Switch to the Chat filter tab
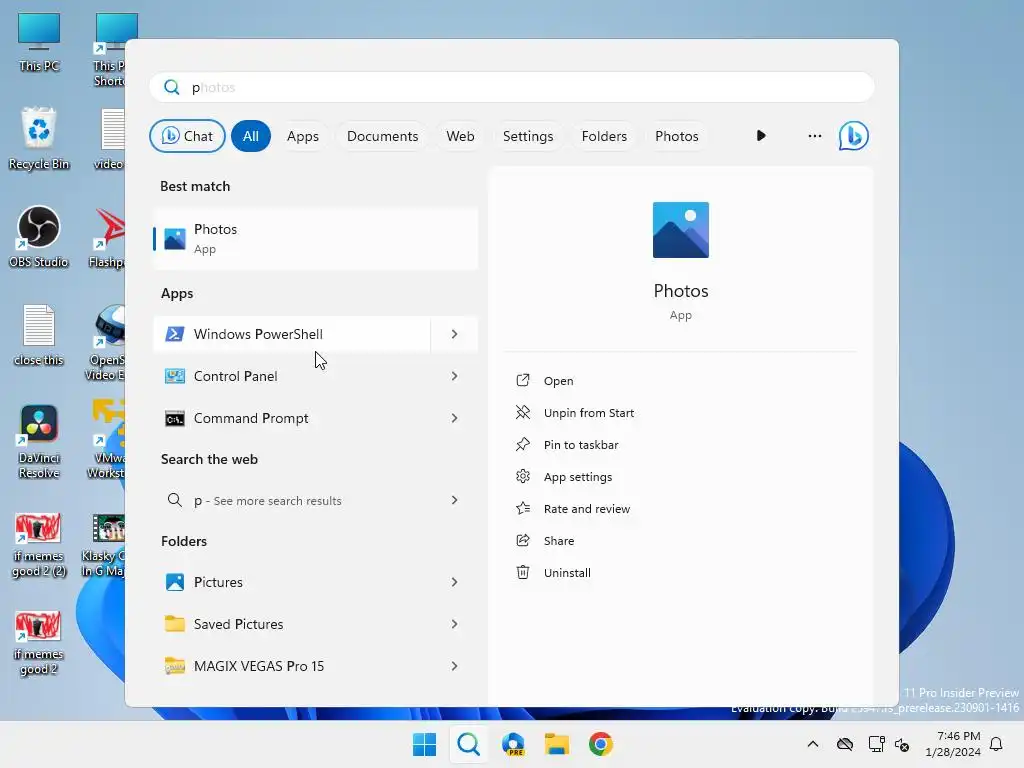1024x768 pixels. coord(187,136)
